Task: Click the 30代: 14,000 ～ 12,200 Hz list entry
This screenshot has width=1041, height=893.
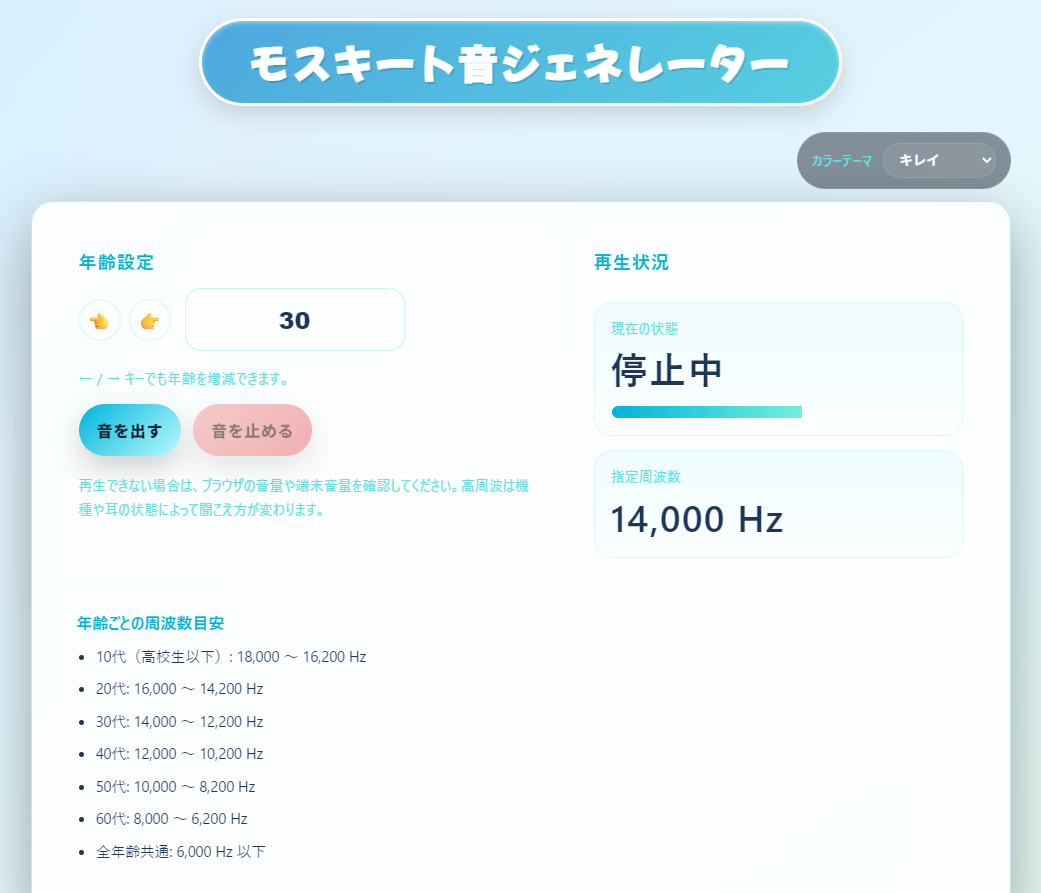Action: 179,722
